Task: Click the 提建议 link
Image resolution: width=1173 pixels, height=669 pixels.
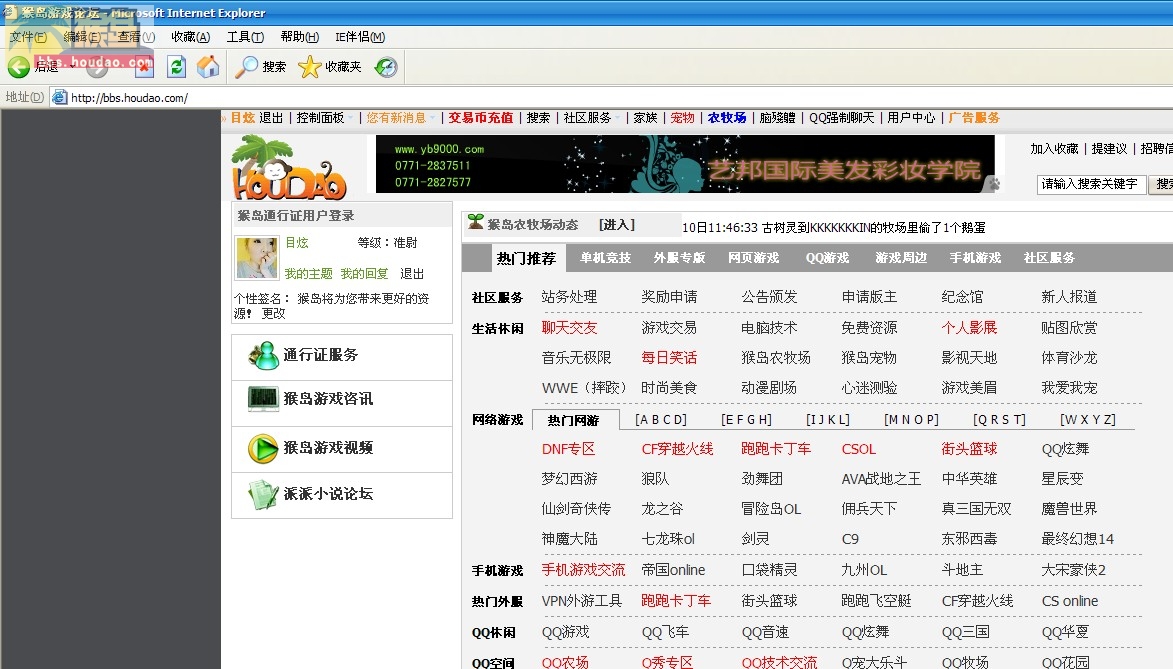Action: coord(1109,149)
